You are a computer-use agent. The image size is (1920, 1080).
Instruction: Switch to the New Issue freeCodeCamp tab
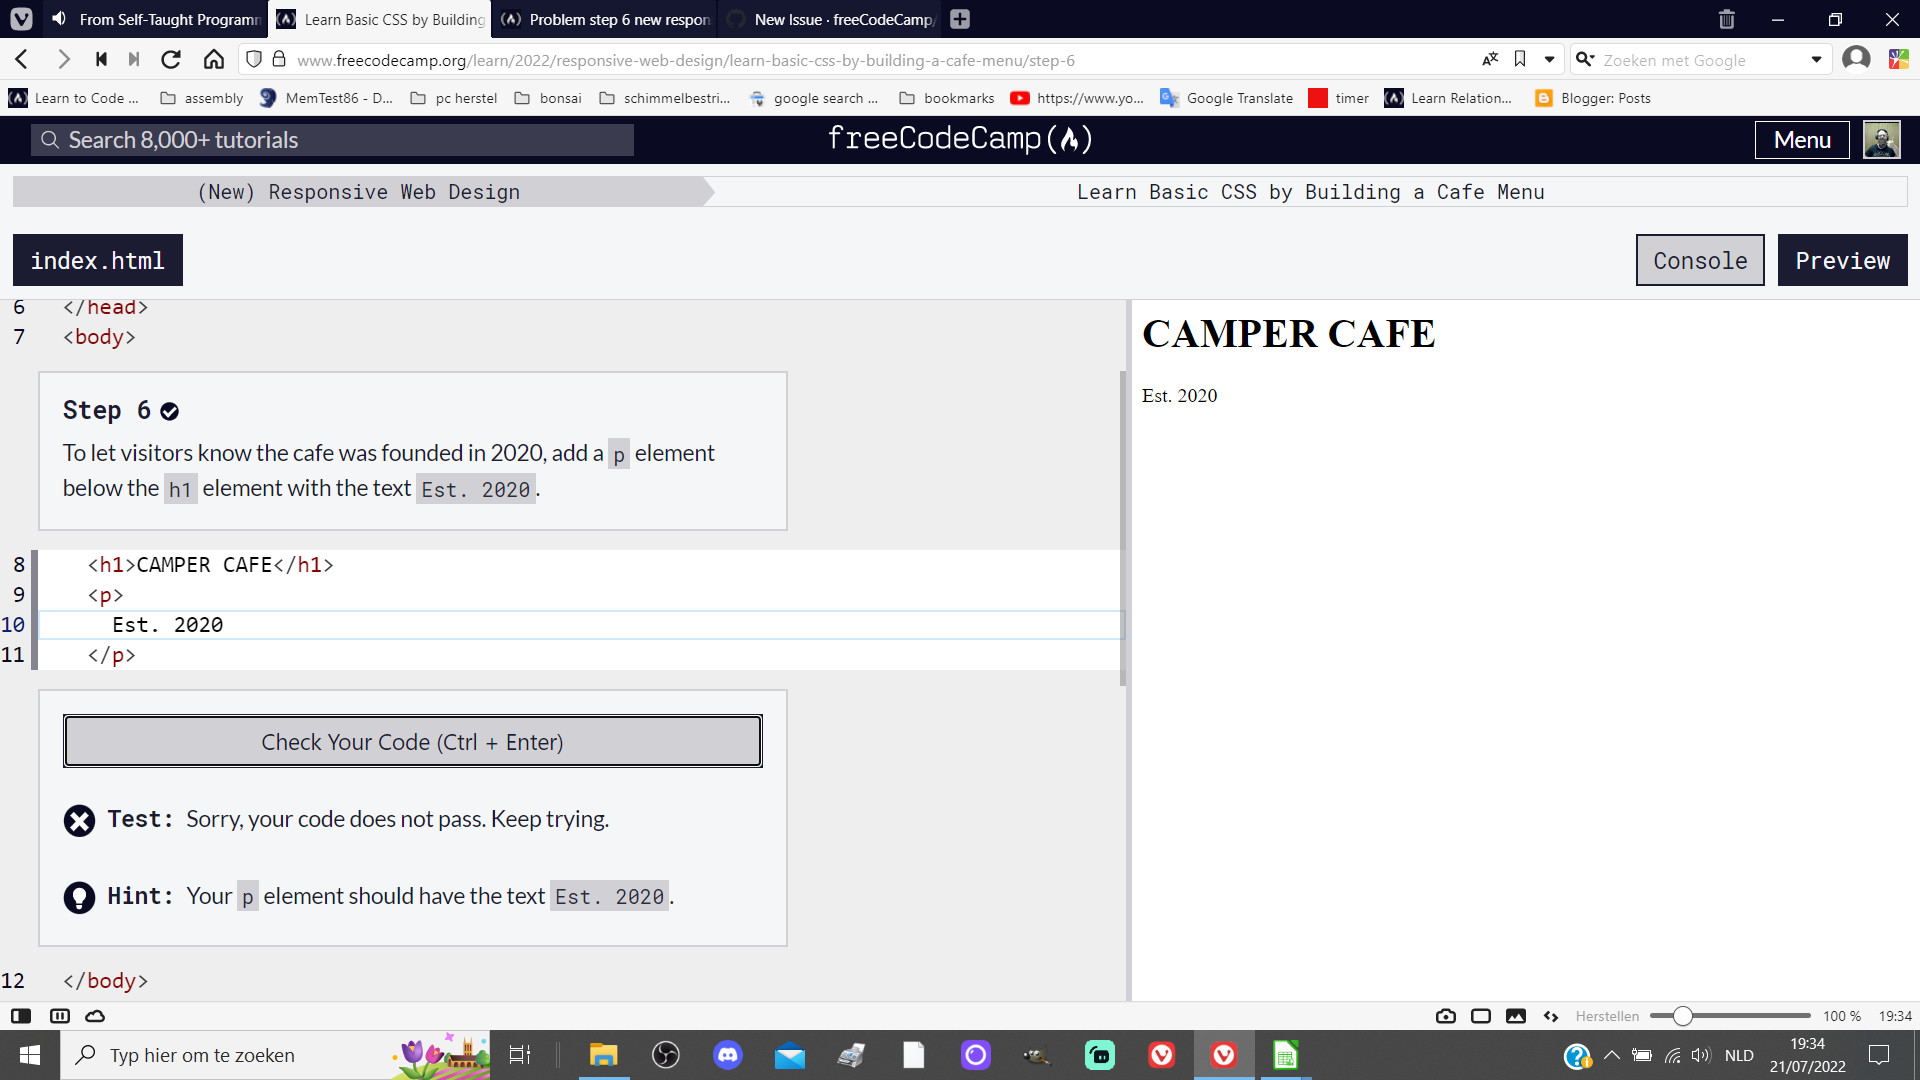click(x=828, y=19)
